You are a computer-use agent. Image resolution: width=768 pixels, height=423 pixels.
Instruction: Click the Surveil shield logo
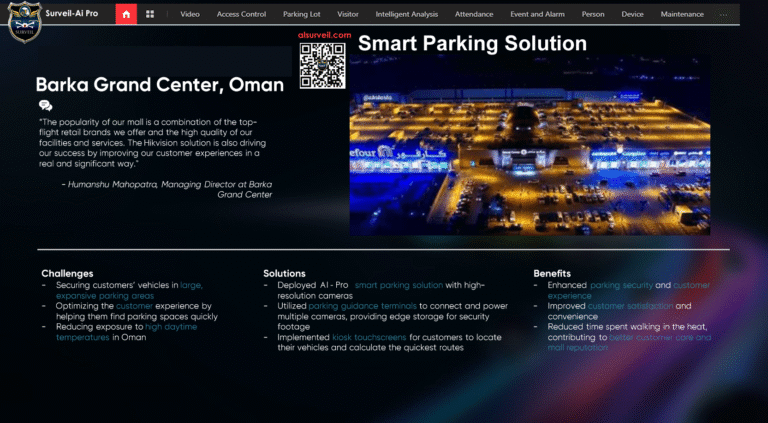[x=24, y=22]
